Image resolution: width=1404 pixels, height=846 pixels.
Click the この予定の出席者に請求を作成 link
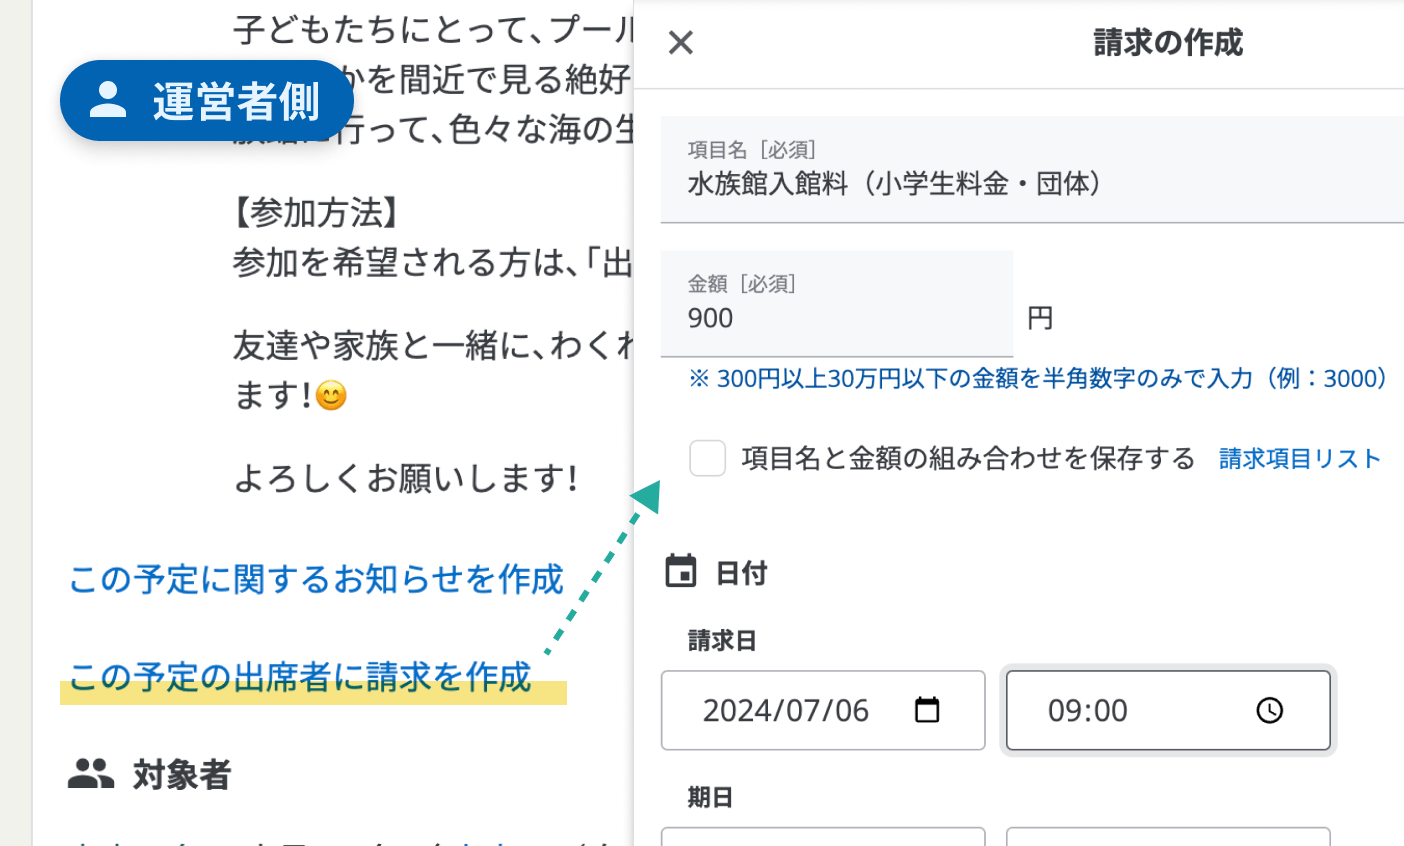[x=300, y=677]
